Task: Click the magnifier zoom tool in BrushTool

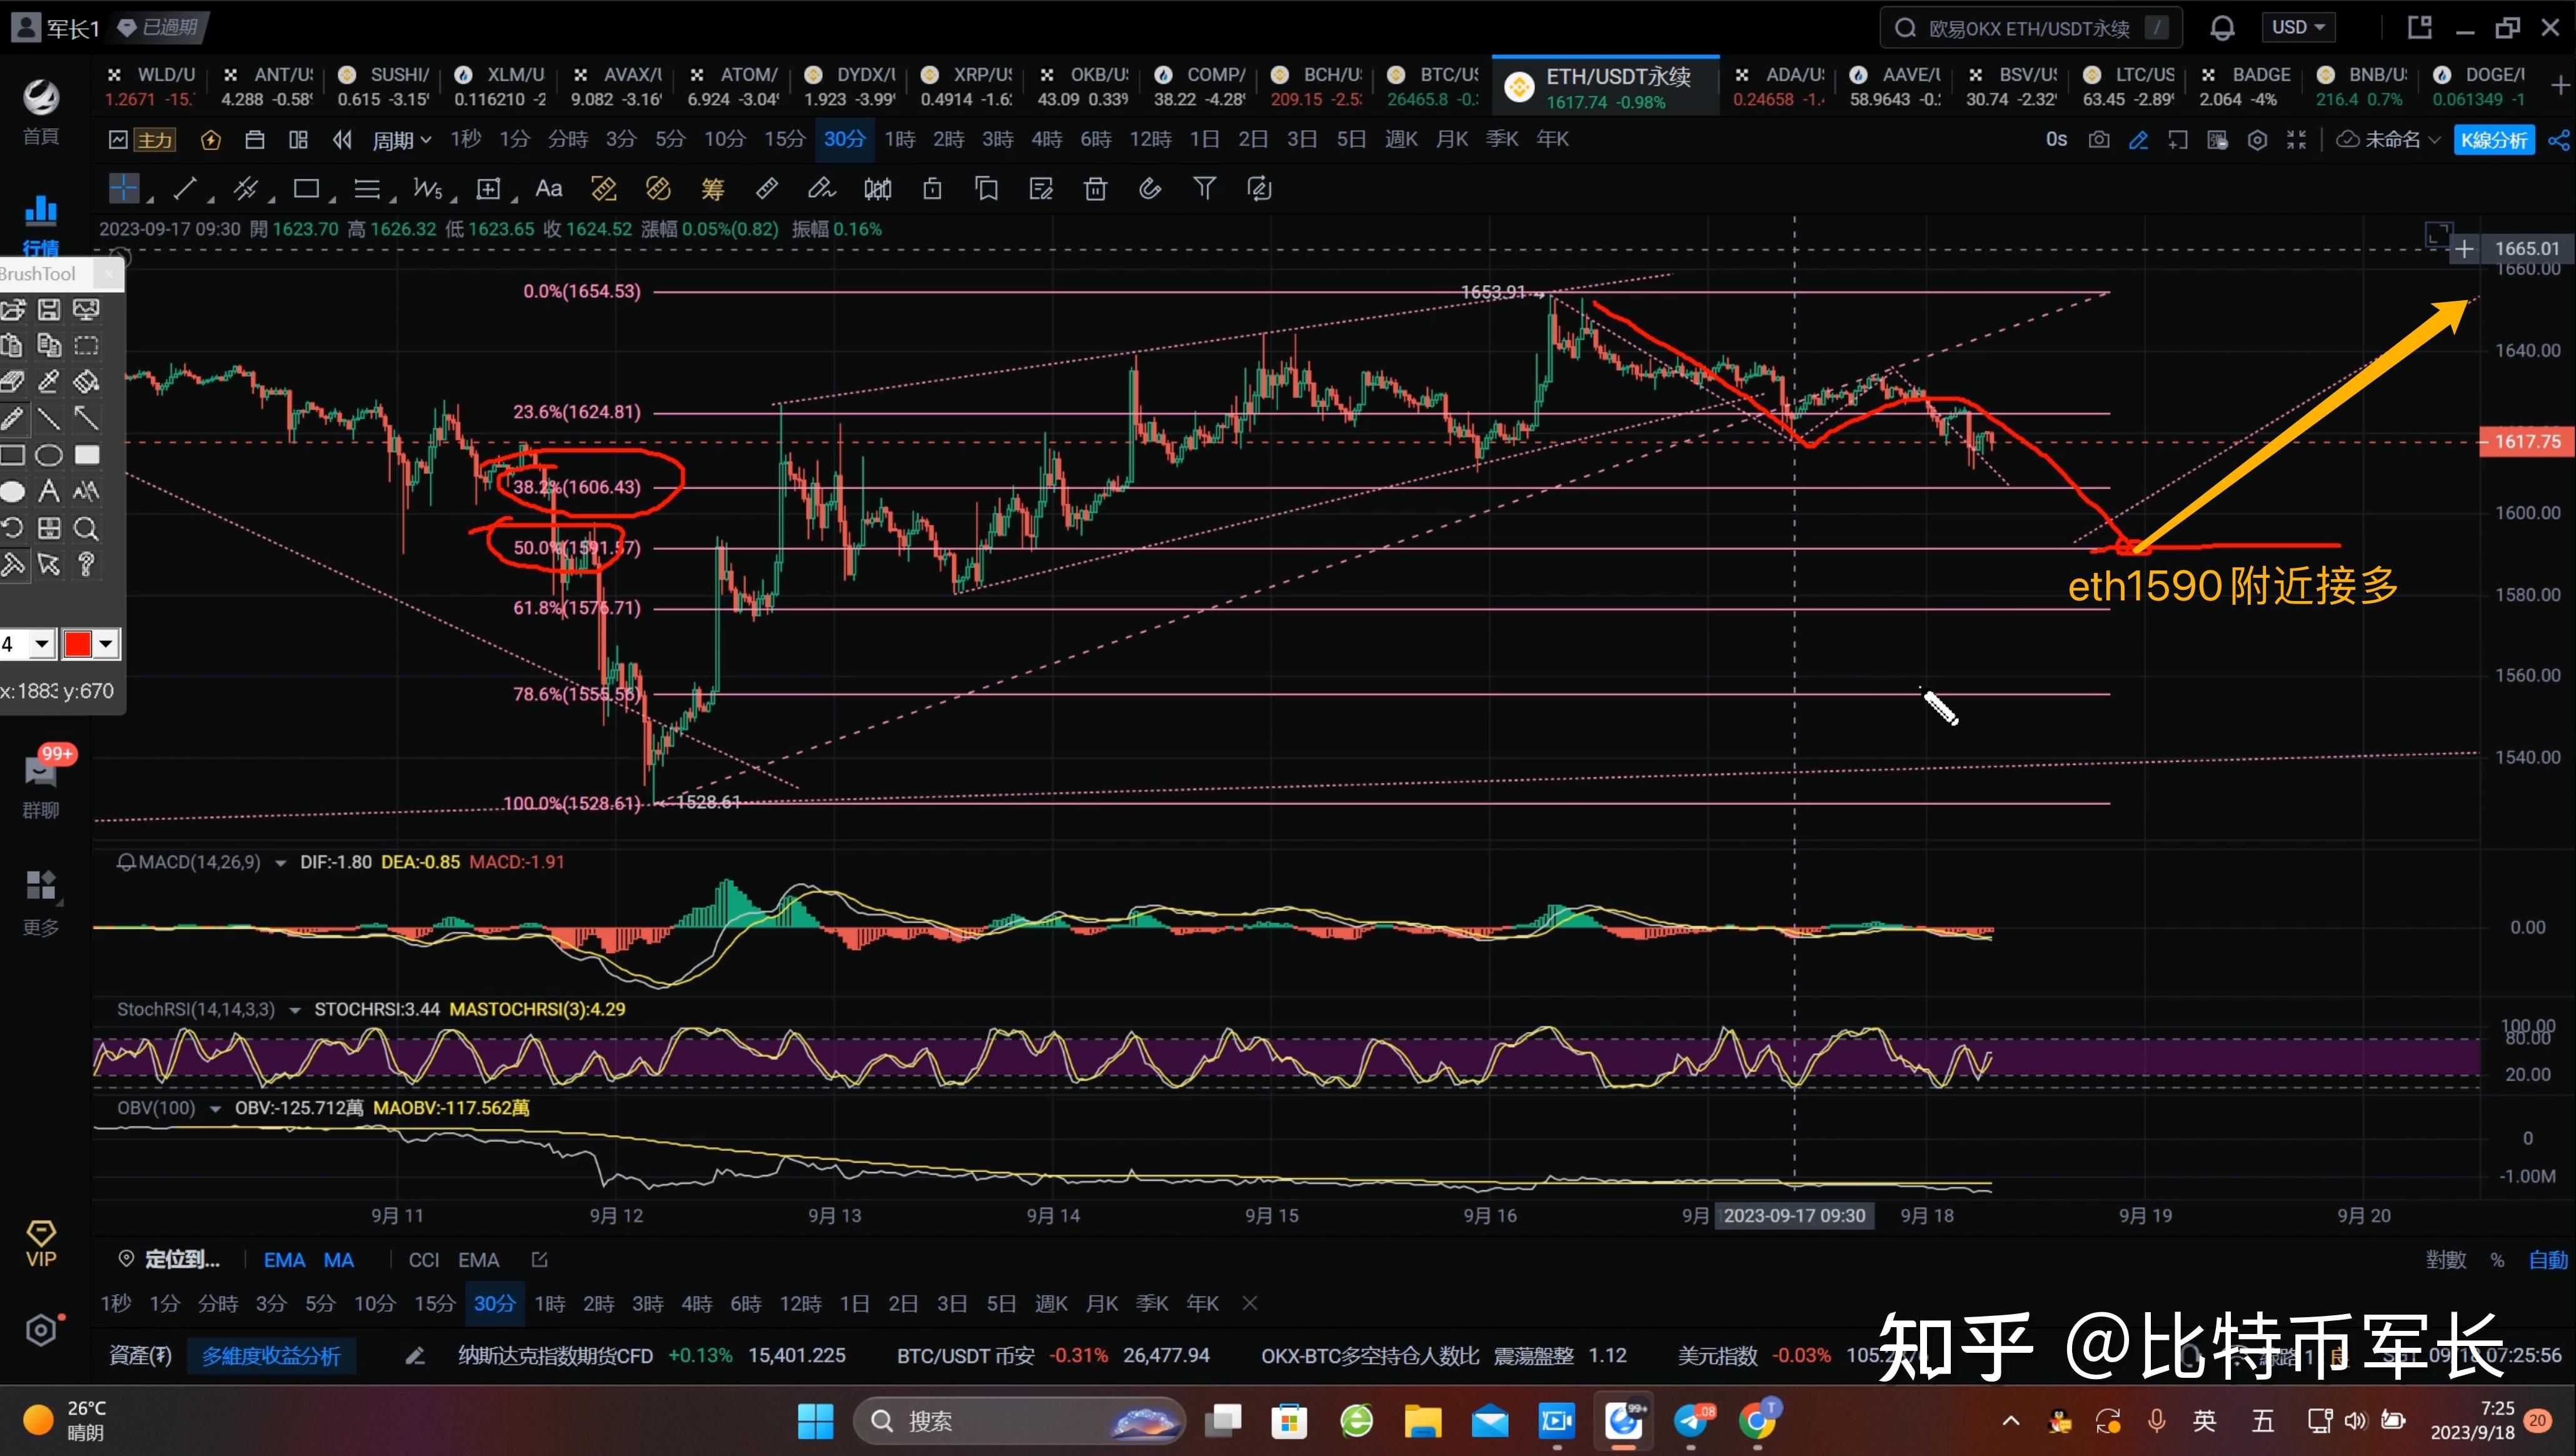Action: 87,528
